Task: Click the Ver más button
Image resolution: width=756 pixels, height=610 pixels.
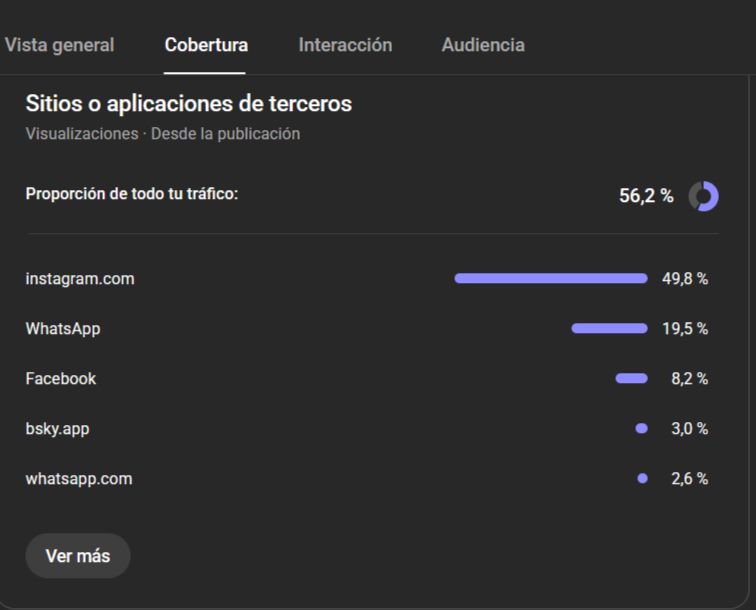Action: [78, 556]
